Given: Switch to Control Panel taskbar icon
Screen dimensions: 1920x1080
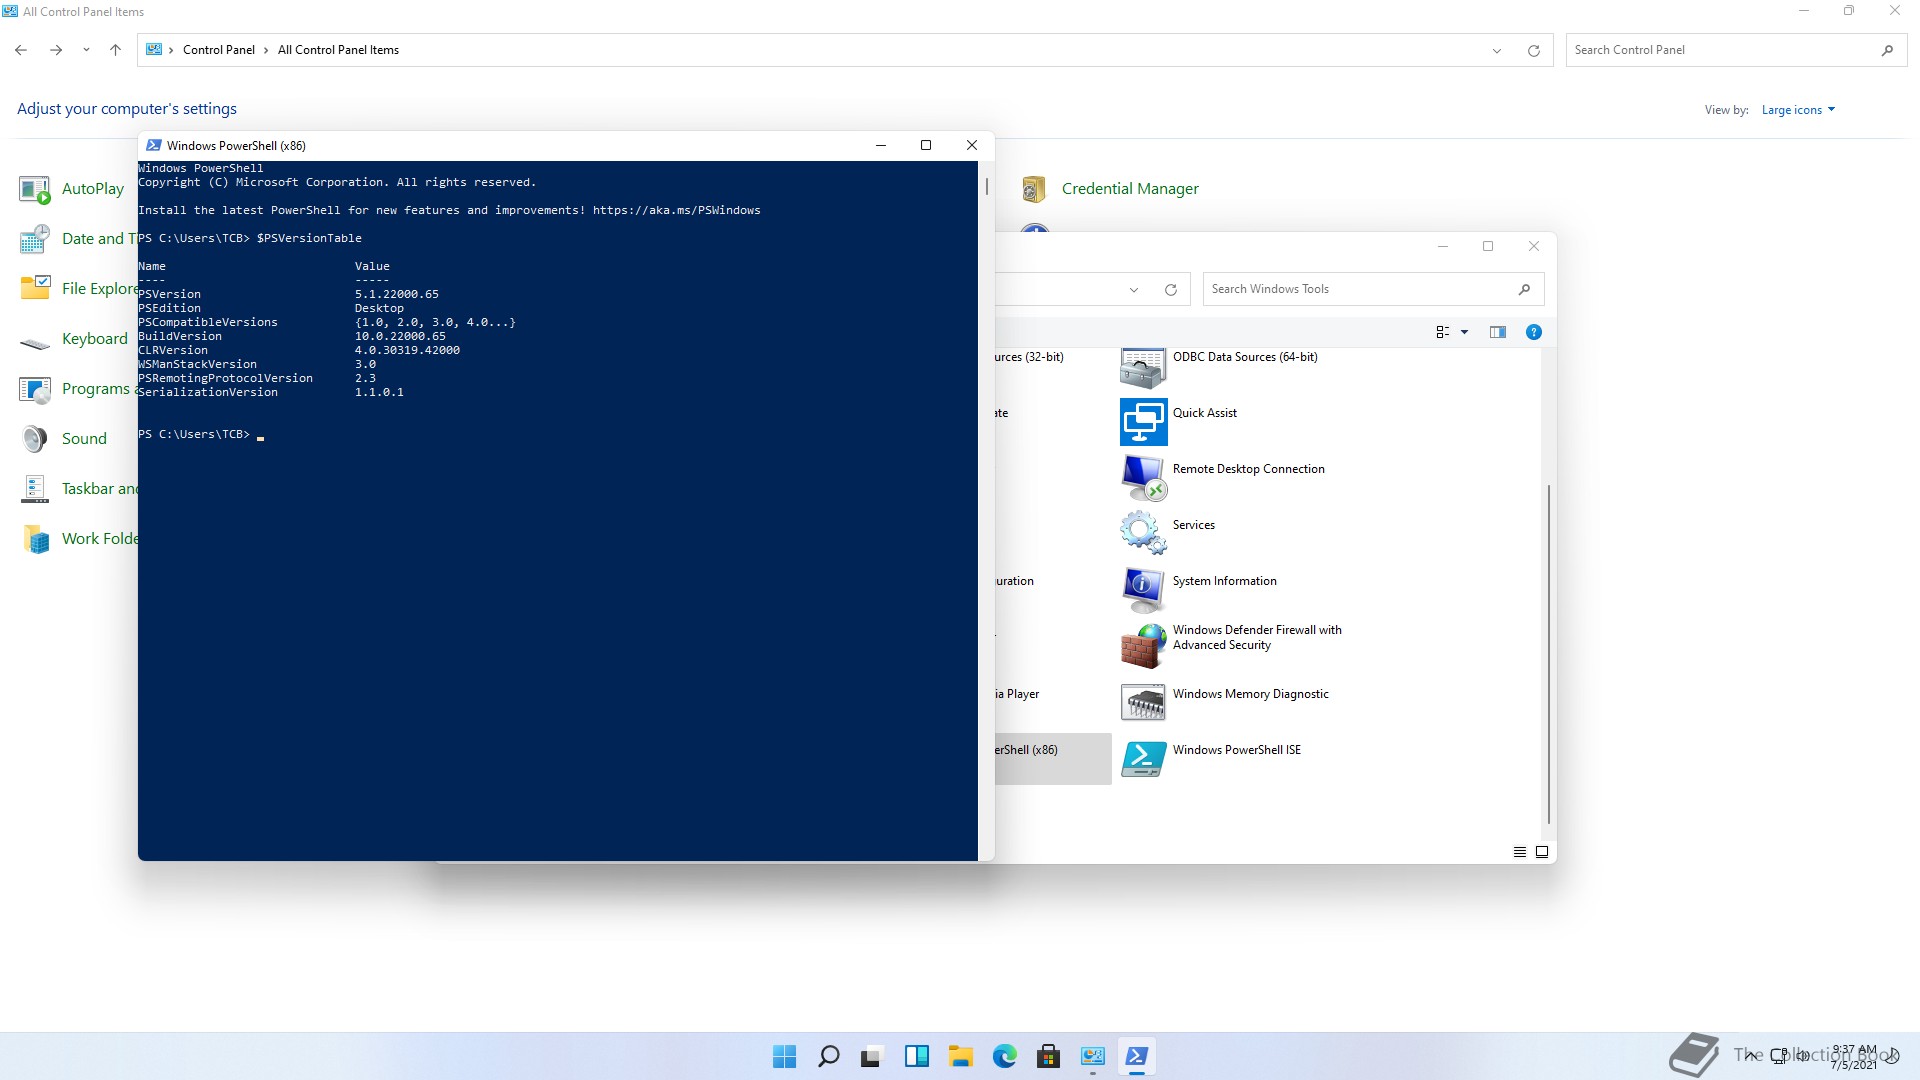Looking at the screenshot, I should click(1092, 1056).
